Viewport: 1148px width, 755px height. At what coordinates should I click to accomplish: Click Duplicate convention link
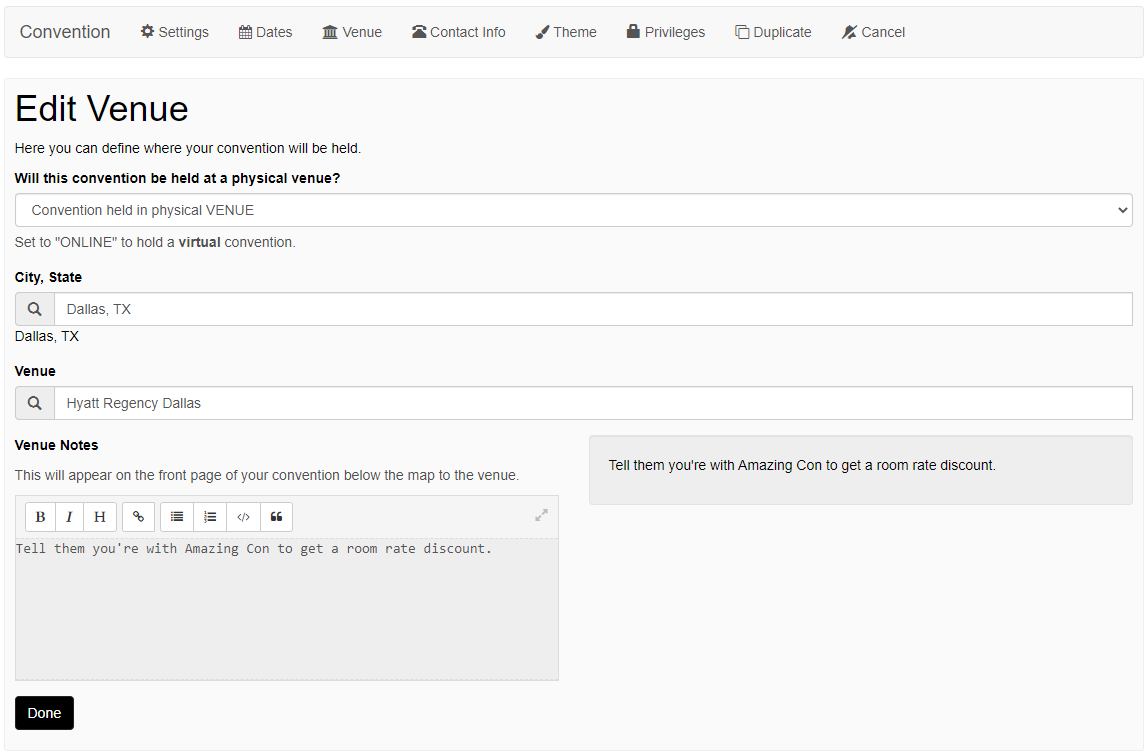tap(773, 32)
